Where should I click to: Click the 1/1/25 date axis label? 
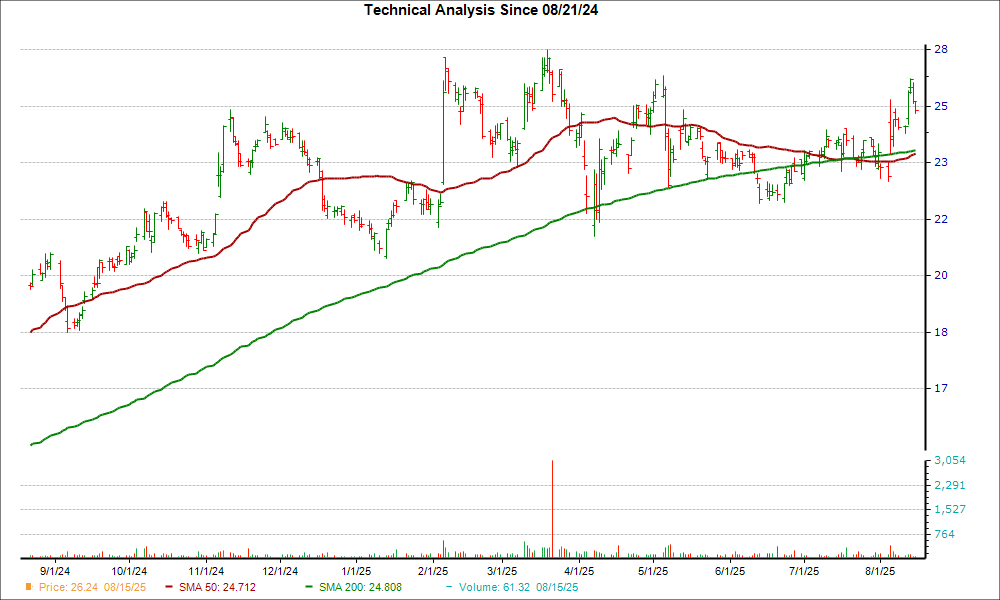coord(356,571)
